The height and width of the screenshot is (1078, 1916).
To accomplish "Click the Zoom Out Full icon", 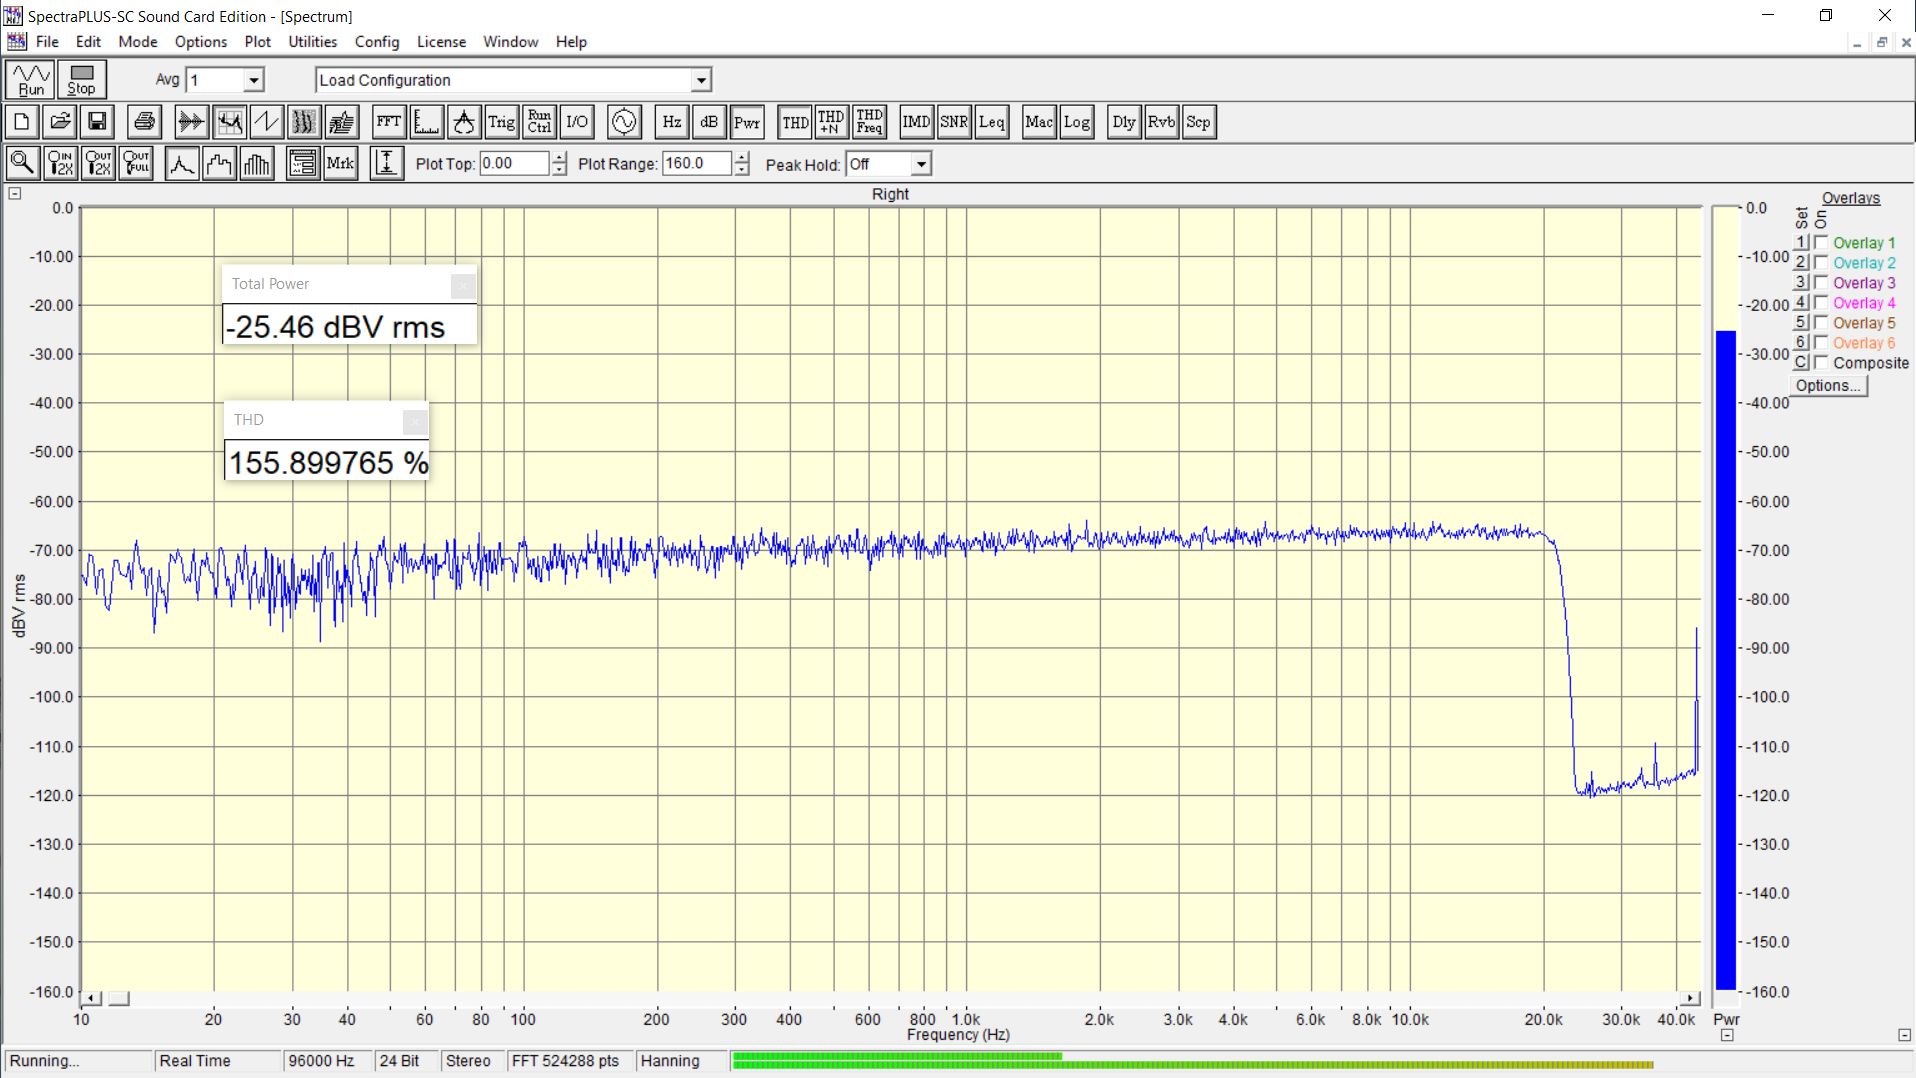I will coord(136,163).
